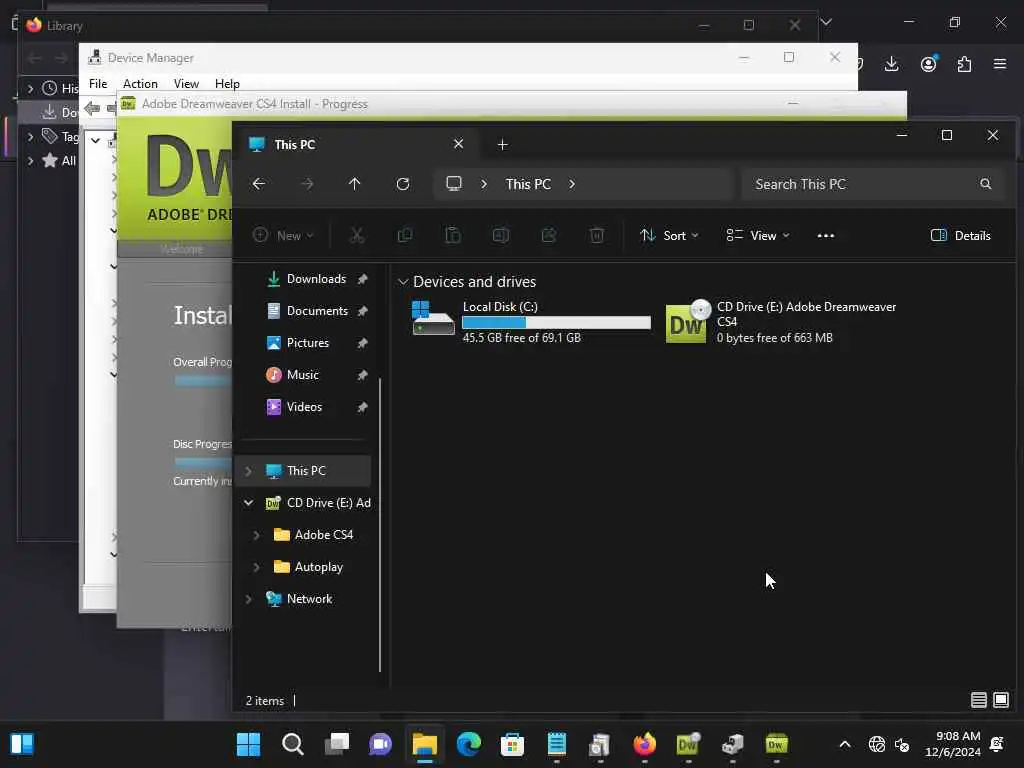Image resolution: width=1024 pixels, height=768 pixels.
Task: Expand Autoplay folder node
Action: tap(257, 567)
